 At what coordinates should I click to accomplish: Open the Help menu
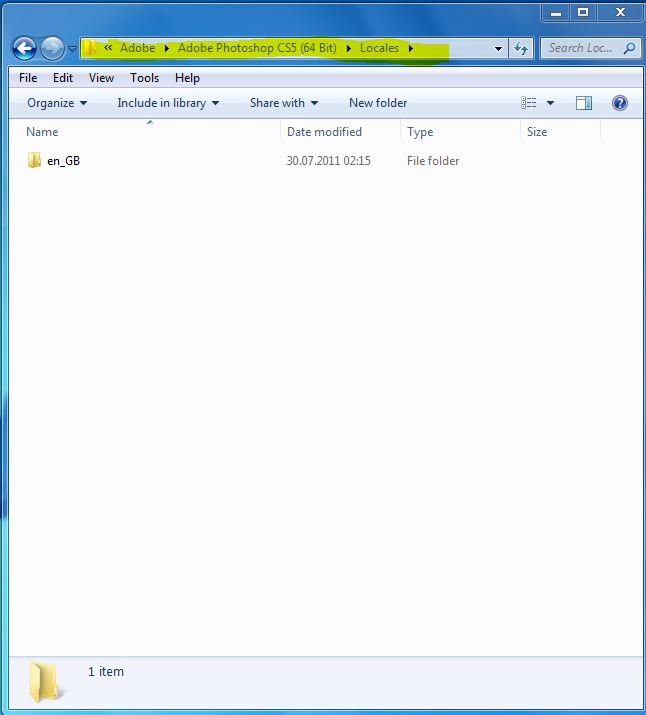(187, 78)
